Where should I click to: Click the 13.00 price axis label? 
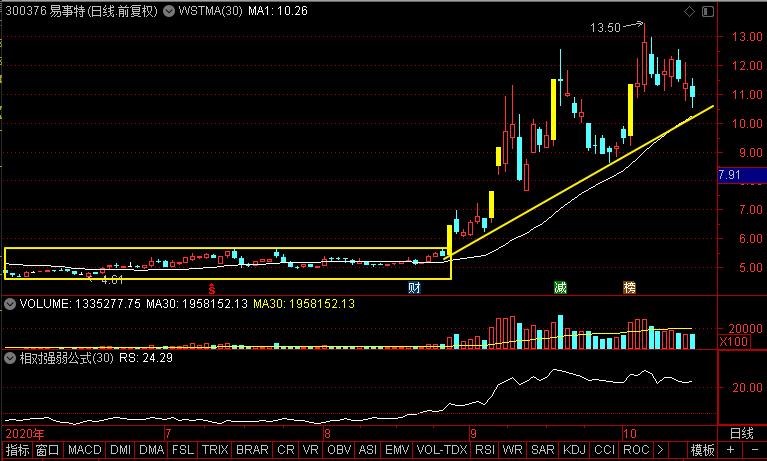tap(747, 37)
